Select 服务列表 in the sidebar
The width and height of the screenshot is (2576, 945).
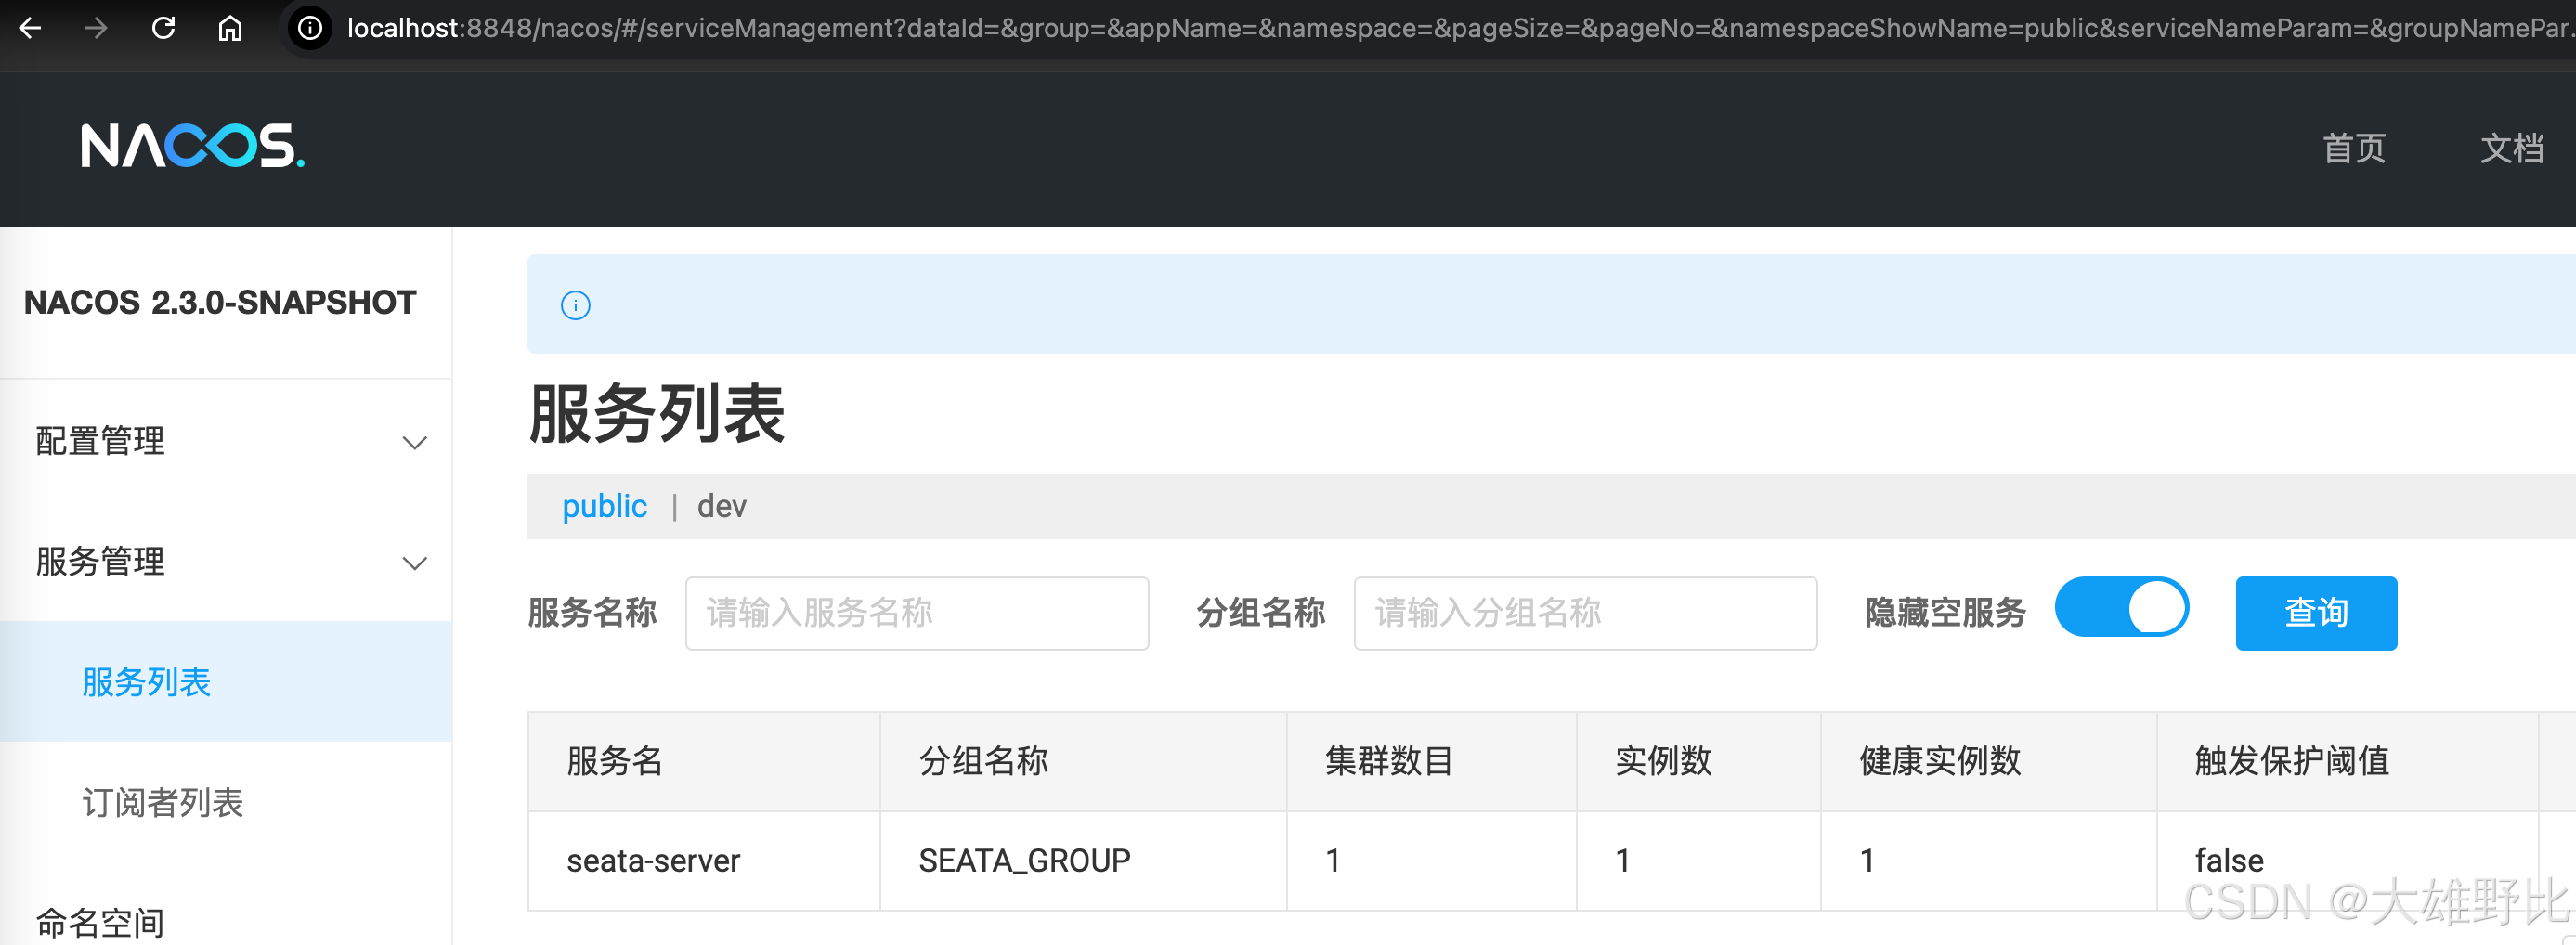[x=226, y=681]
